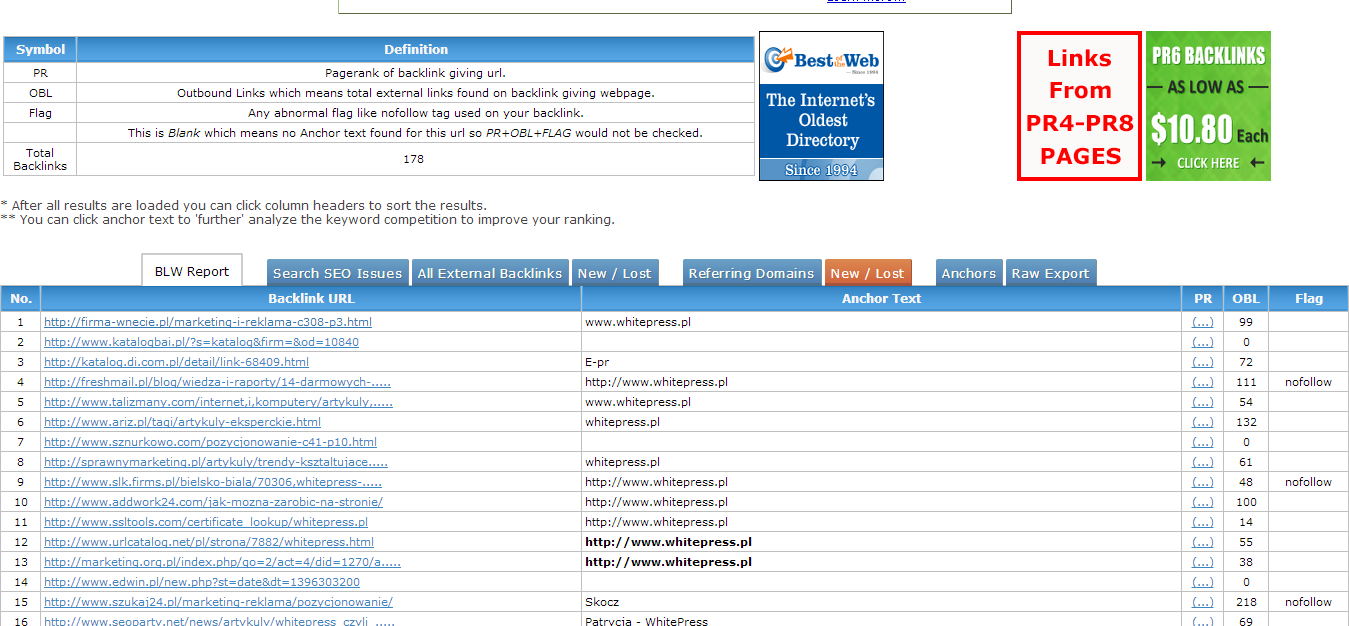
Task: Open firma-wnecie.pl marketing backlink URL
Action: (208, 322)
